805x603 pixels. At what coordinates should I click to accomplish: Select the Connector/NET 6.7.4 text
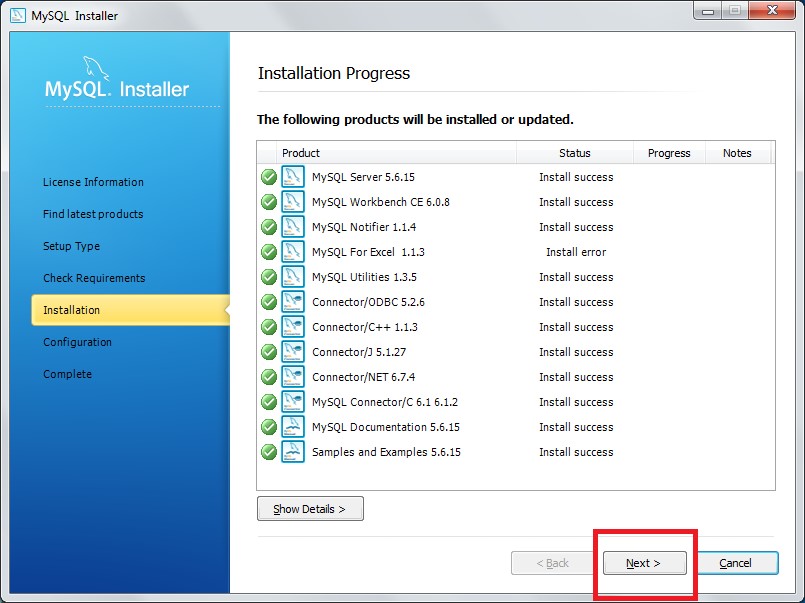(363, 377)
